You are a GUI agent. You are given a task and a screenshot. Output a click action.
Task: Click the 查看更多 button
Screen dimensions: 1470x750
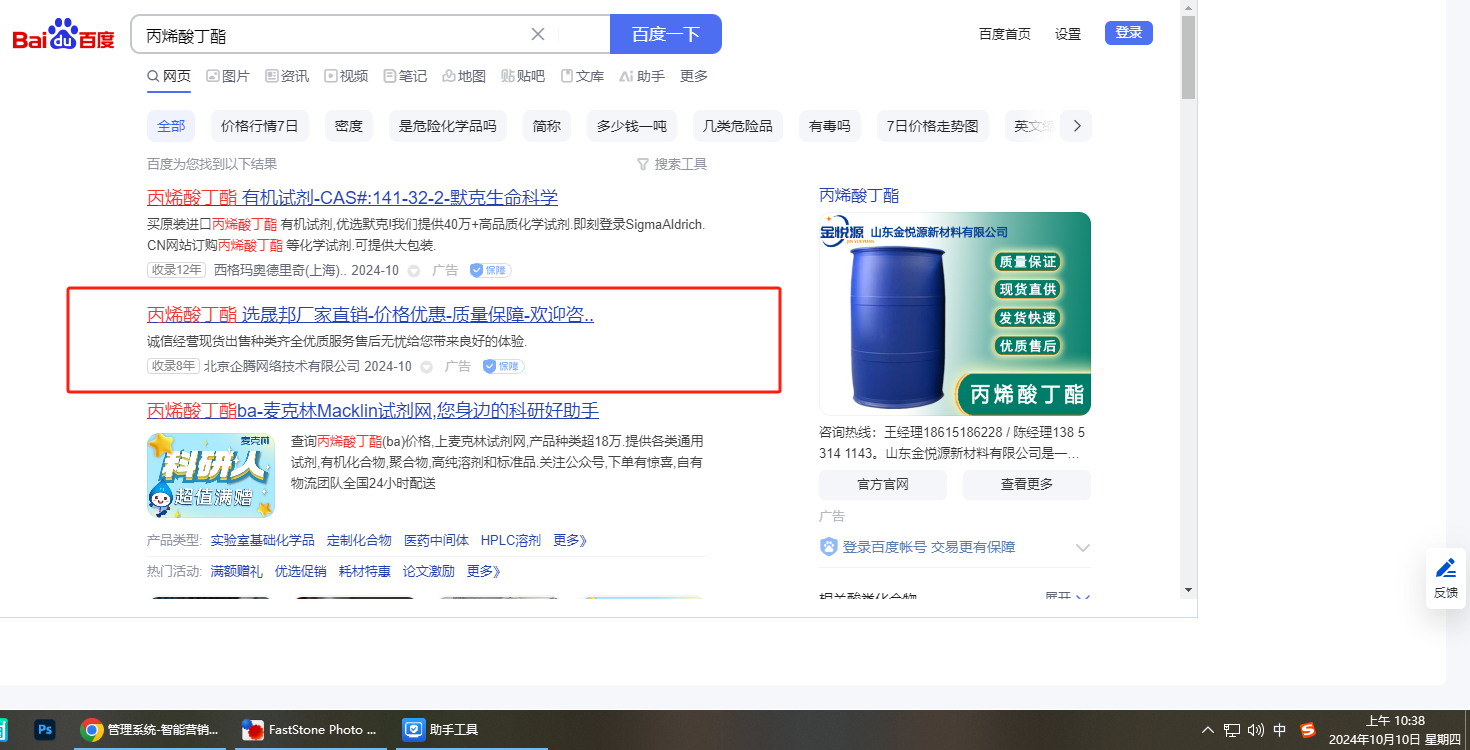point(1027,484)
